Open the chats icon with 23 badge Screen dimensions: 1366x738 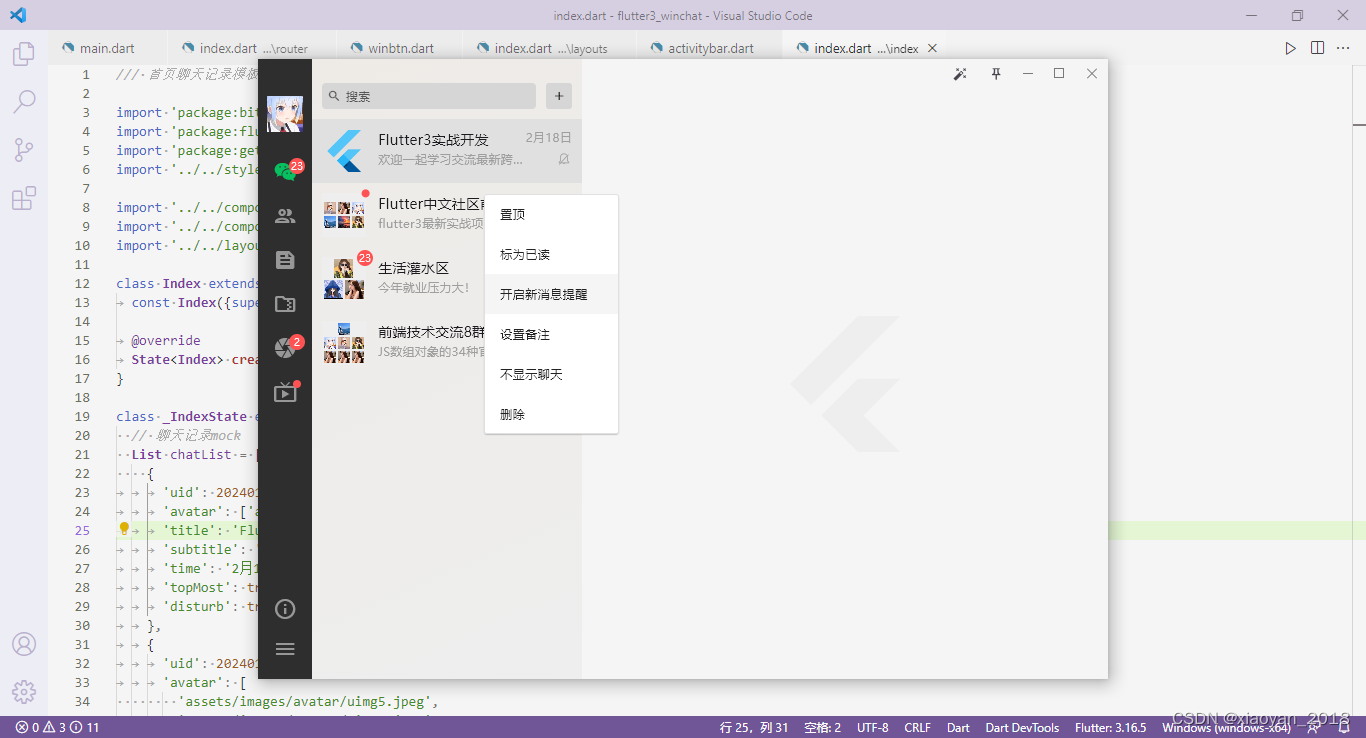[287, 171]
